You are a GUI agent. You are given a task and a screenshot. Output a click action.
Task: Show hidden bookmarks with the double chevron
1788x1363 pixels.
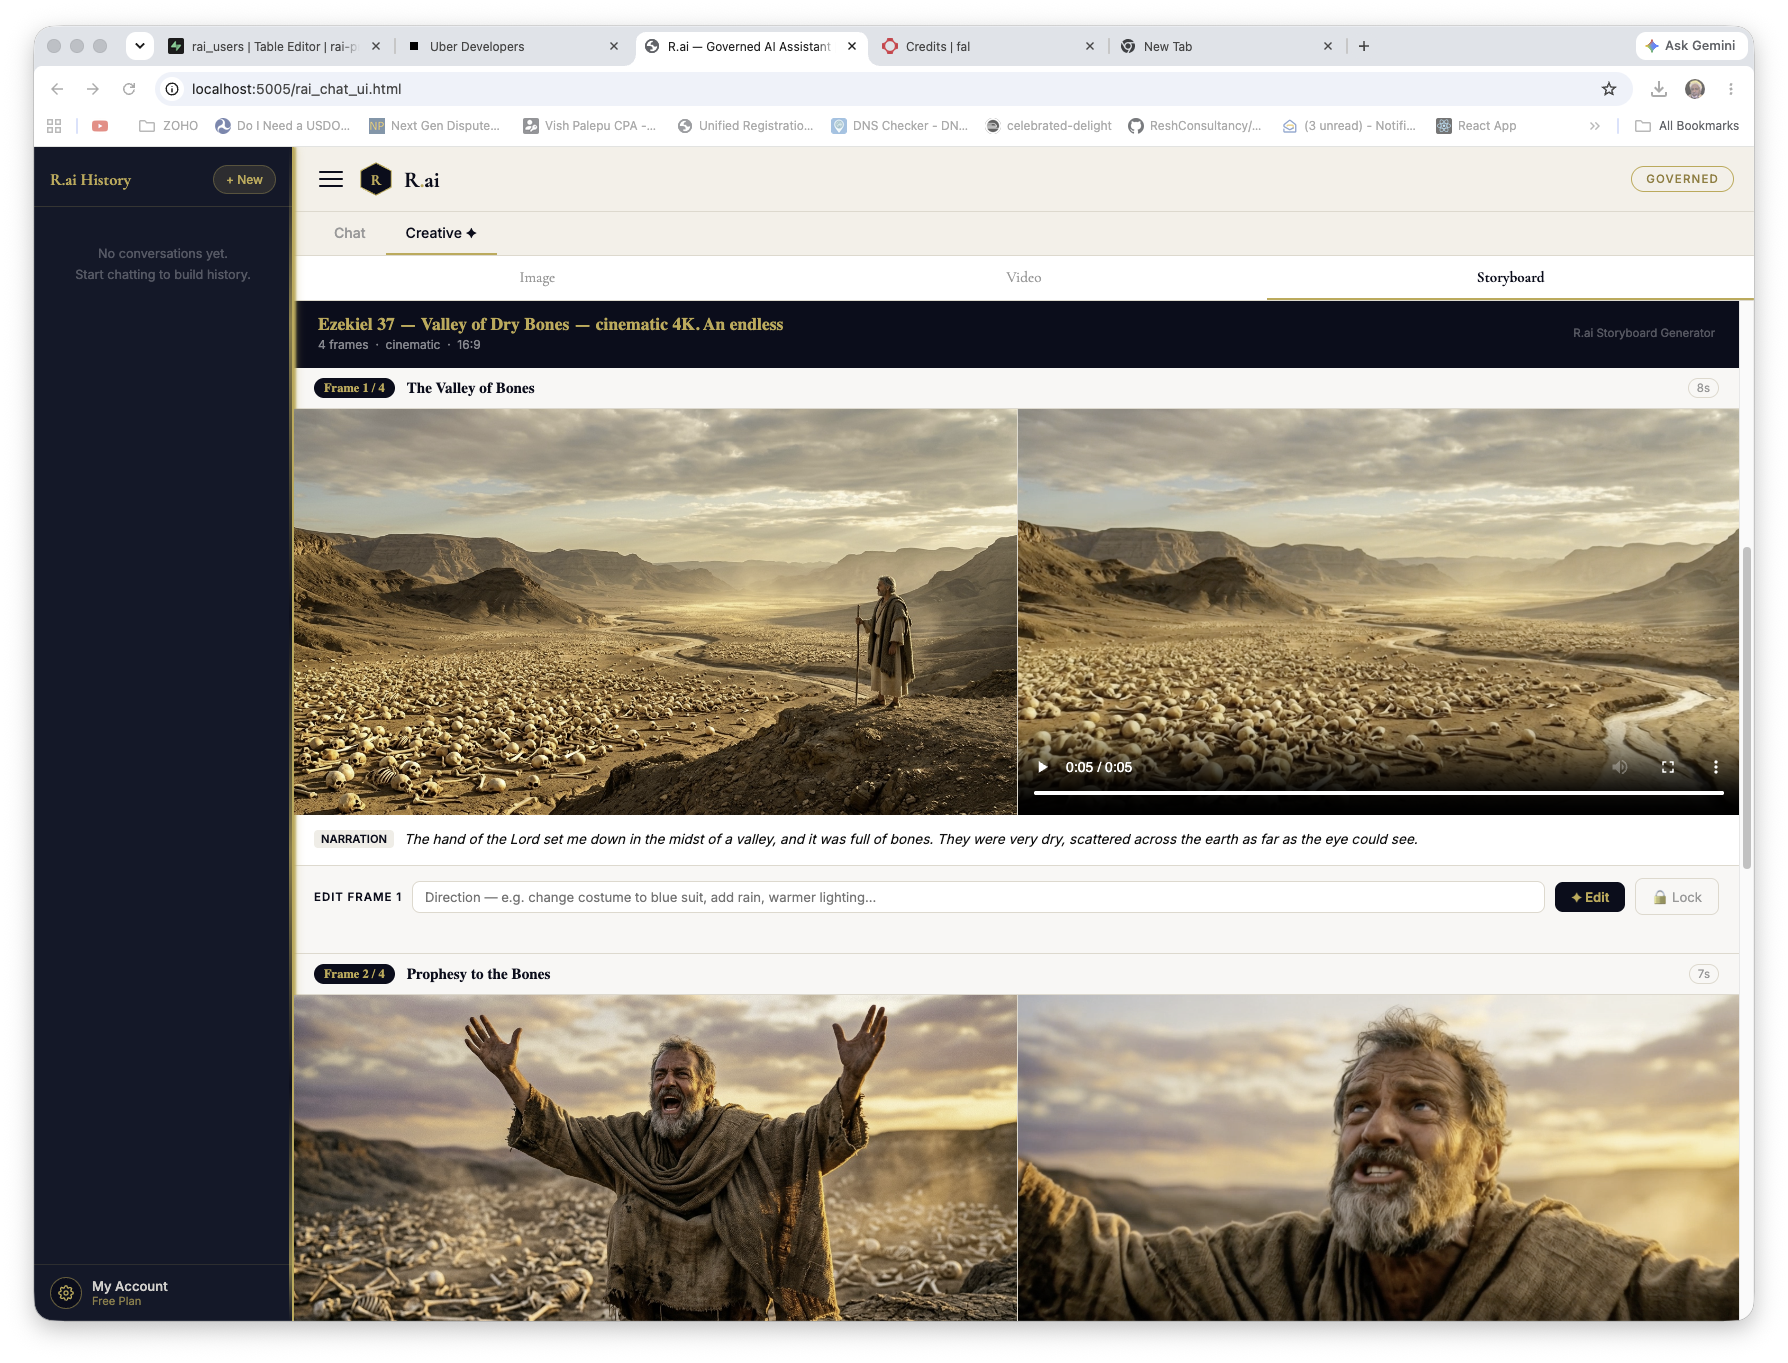pyautogui.click(x=1595, y=126)
